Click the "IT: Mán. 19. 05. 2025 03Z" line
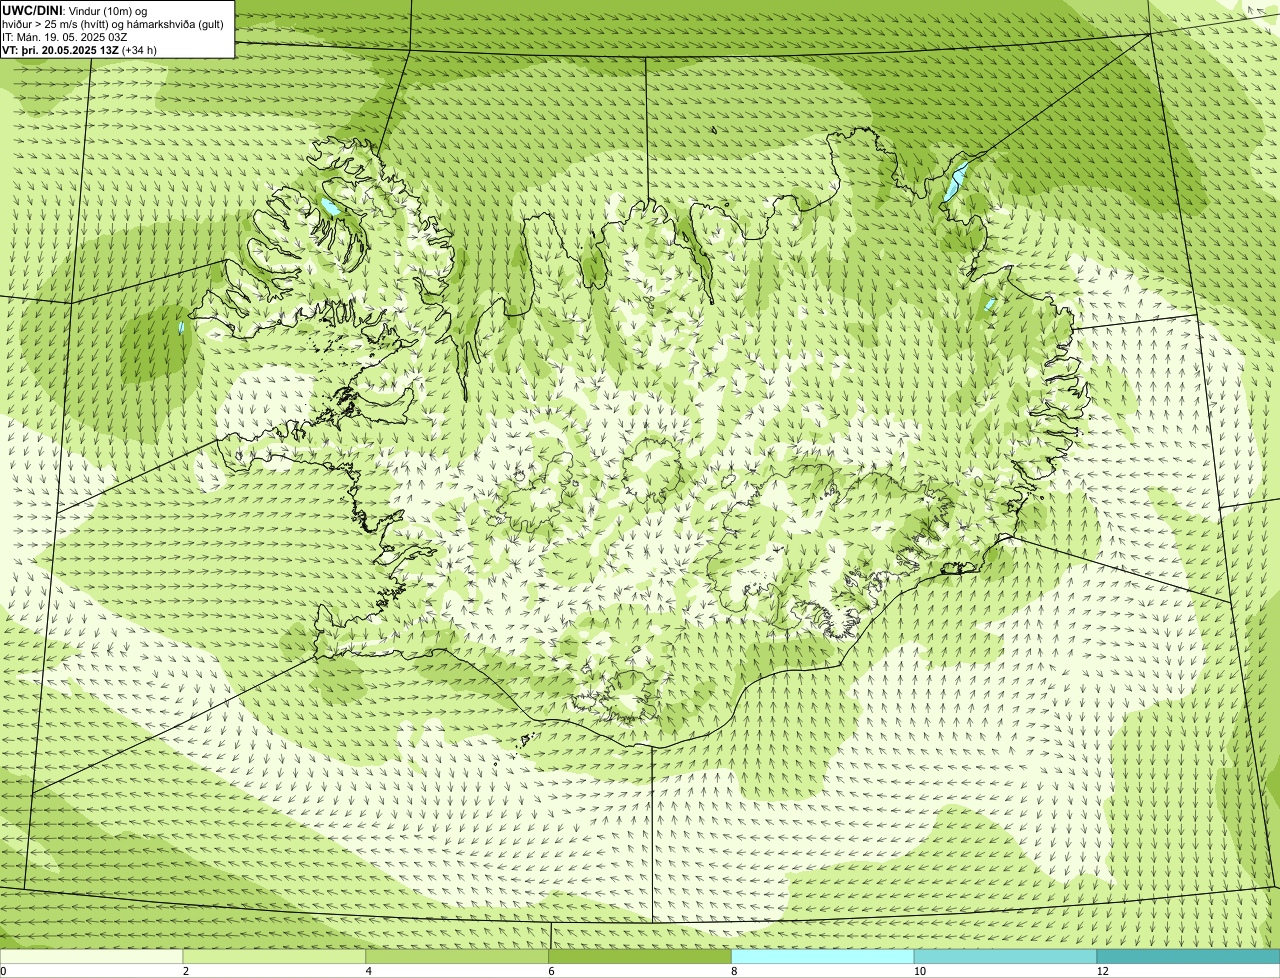The image size is (1280, 978). tap(65, 37)
